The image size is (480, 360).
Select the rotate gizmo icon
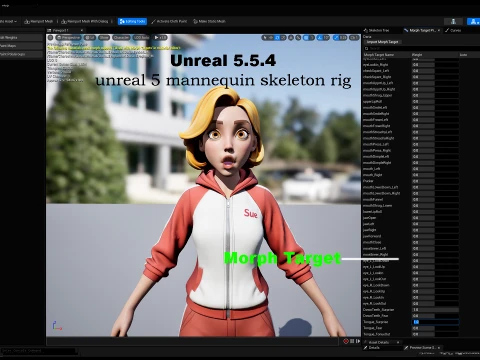(x=277, y=38)
